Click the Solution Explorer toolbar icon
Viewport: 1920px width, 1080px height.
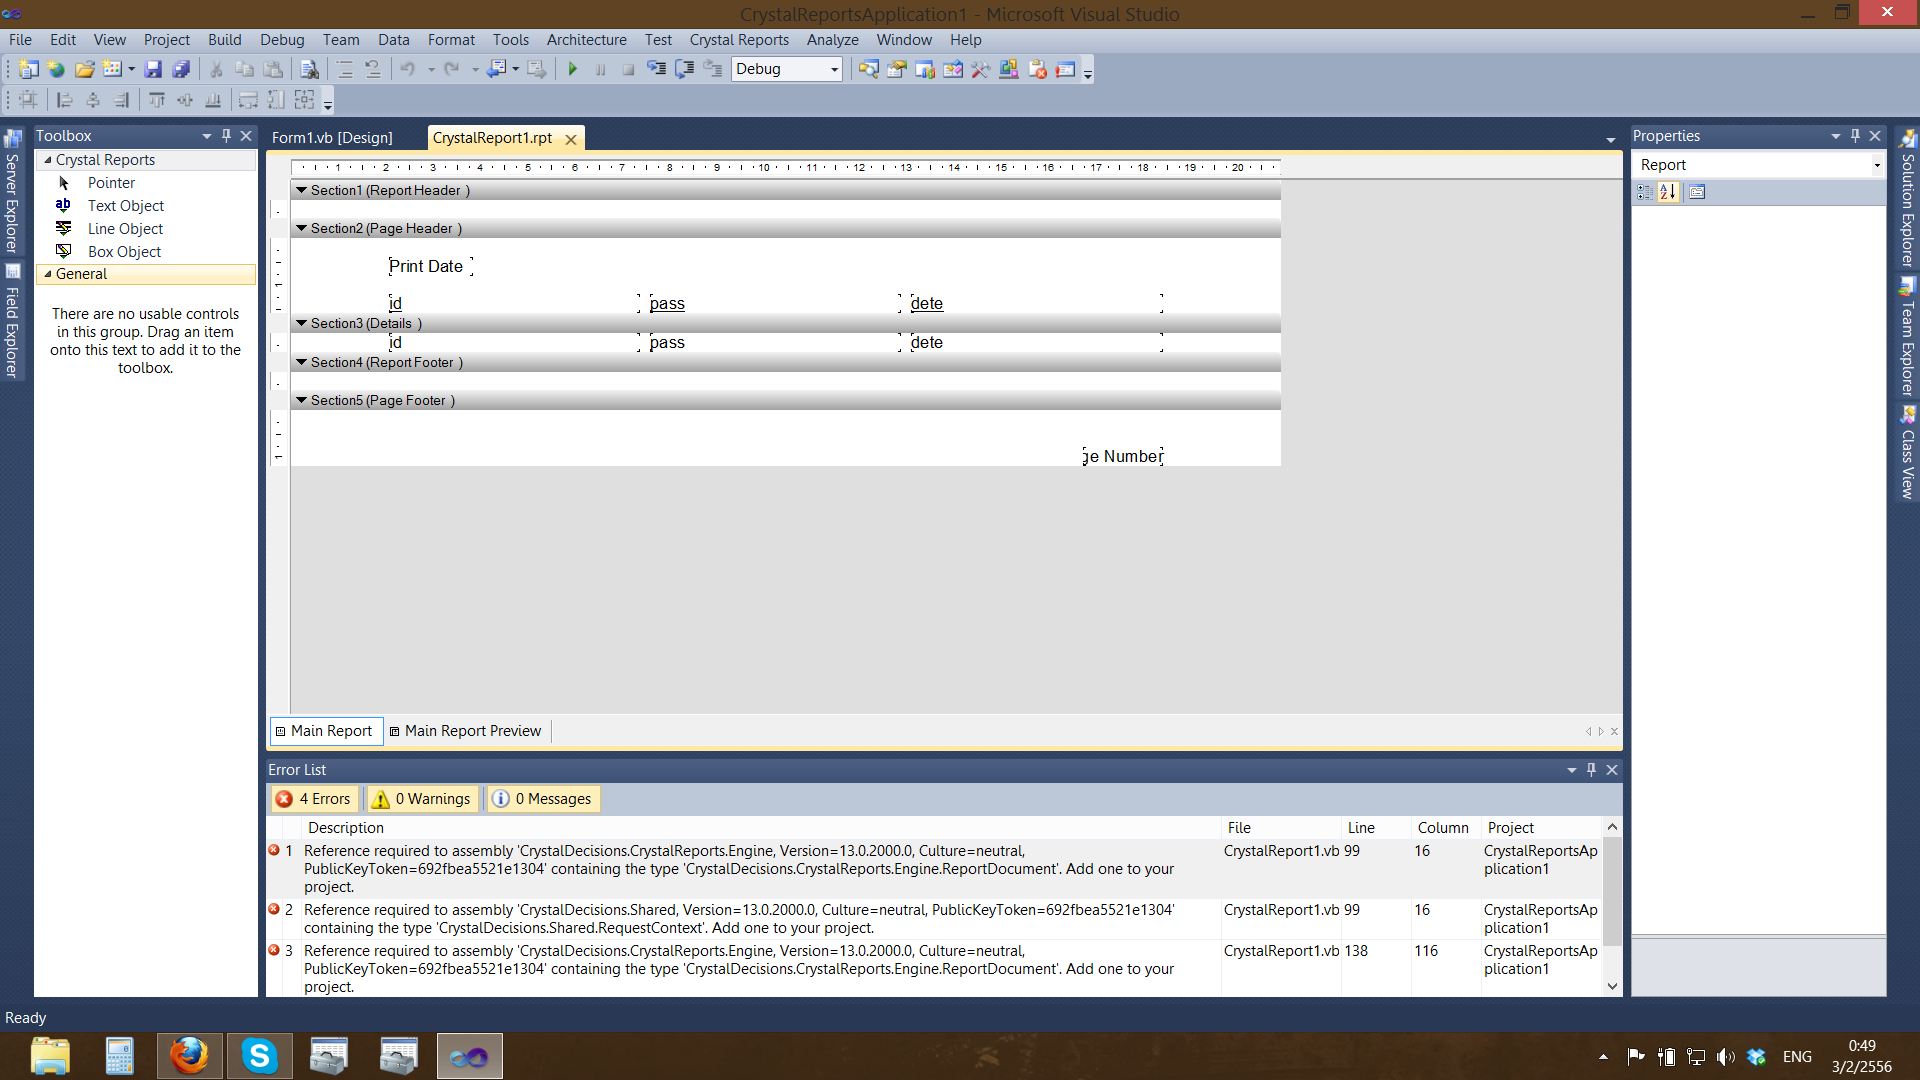coord(869,69)
